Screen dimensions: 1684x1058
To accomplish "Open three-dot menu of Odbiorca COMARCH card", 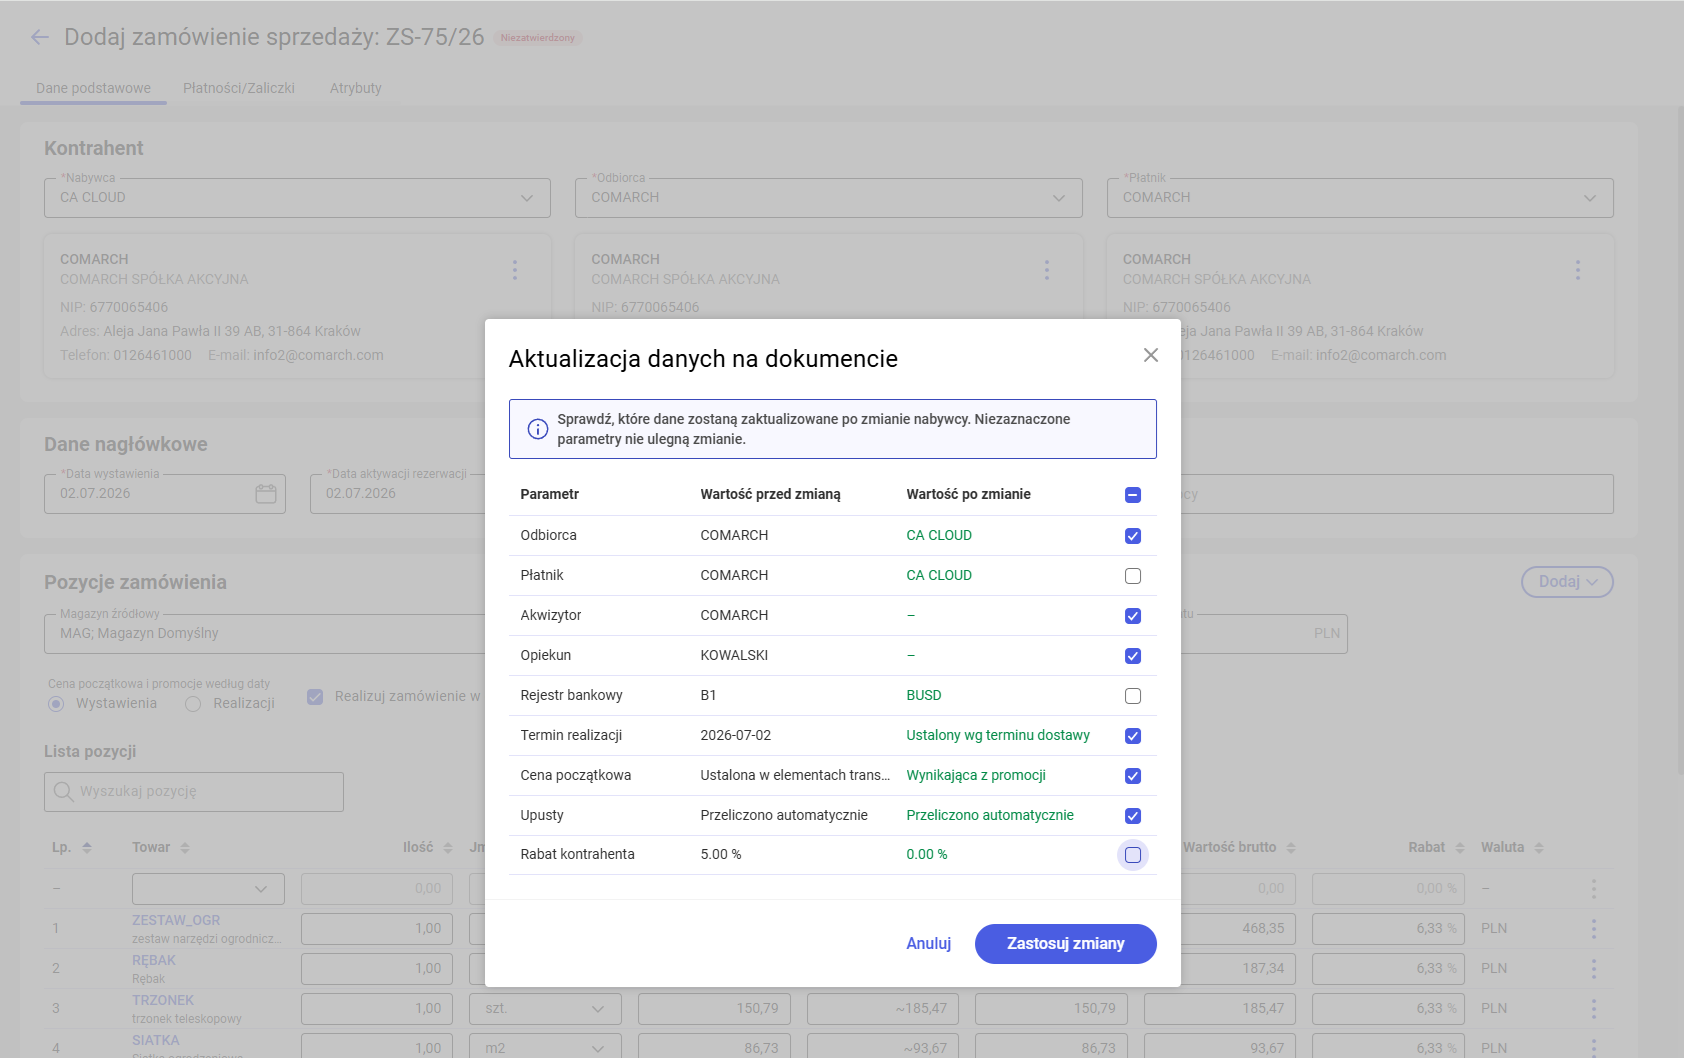I will click(1047, 270).
